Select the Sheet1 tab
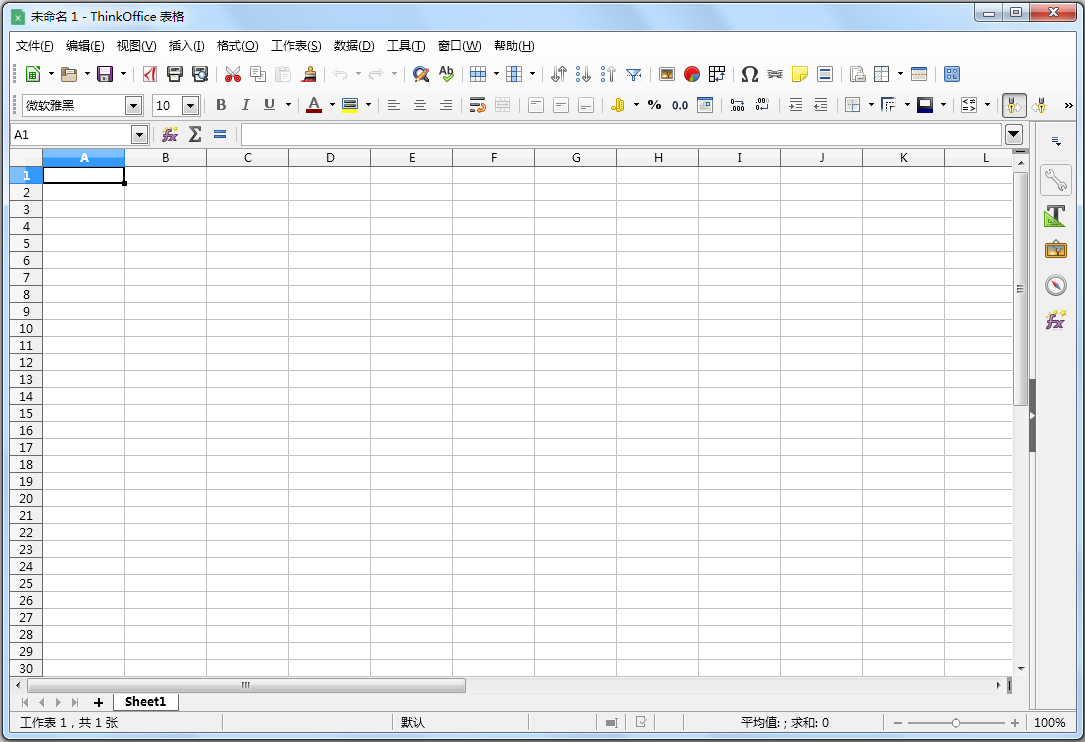This screenshot has width=1085, height=742. click(145, 702)
